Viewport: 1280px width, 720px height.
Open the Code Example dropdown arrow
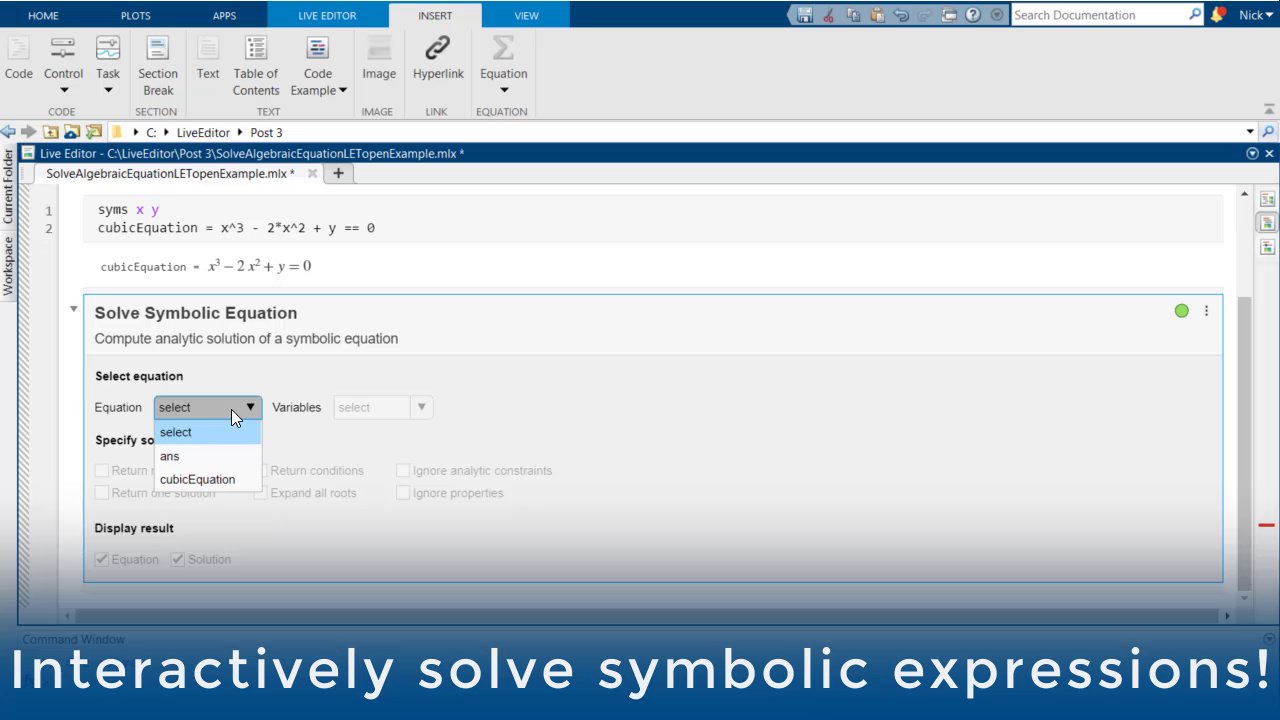342,90
